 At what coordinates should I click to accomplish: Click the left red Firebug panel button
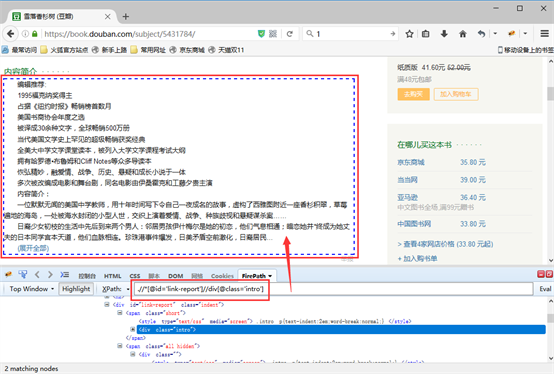pyautogui.click(x=541, y=274)
